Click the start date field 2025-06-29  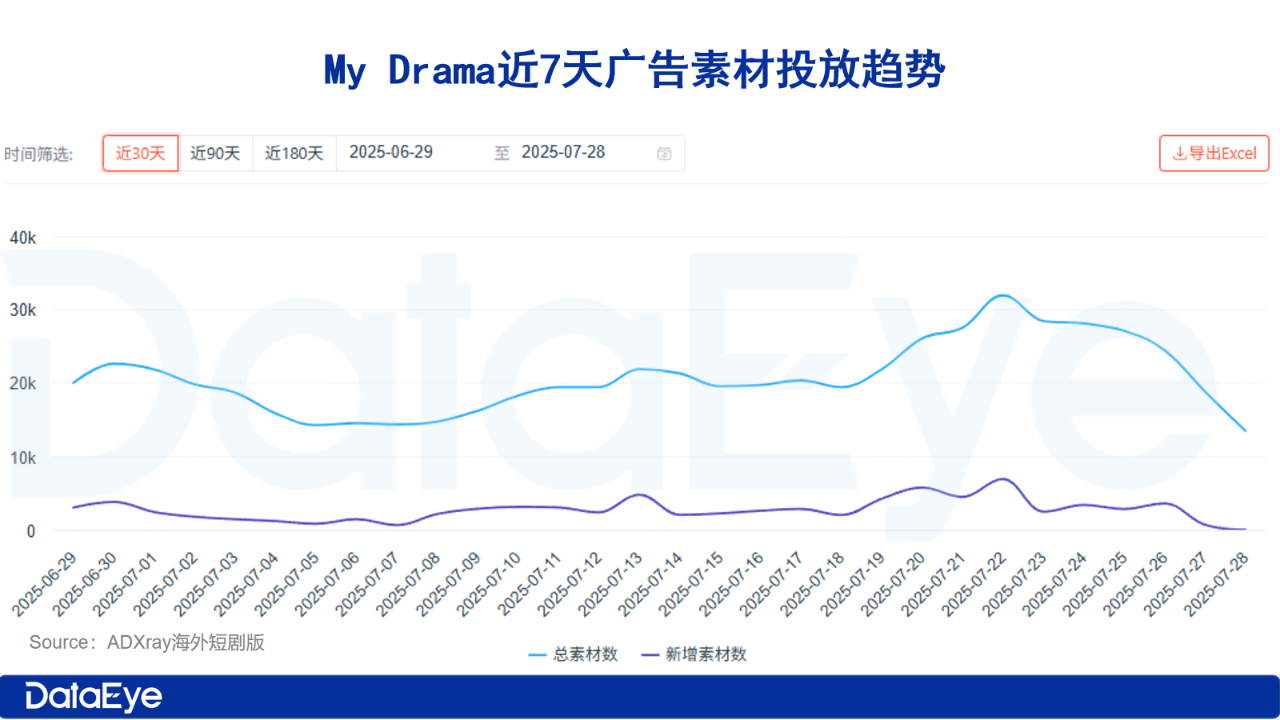tap(391, 153)
